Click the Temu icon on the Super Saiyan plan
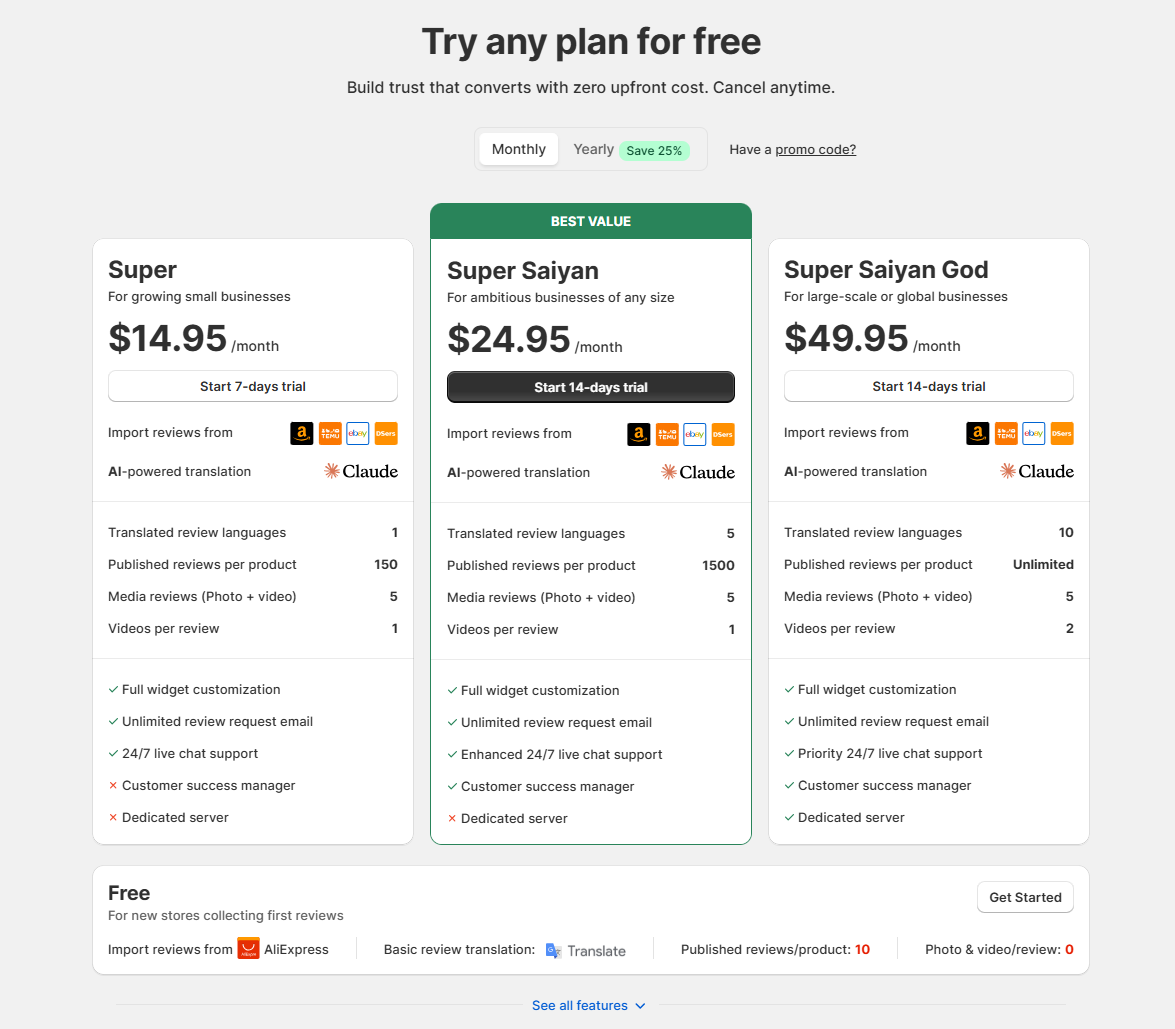Viewport: 1175px width, 1029px height. coord(667,434)
